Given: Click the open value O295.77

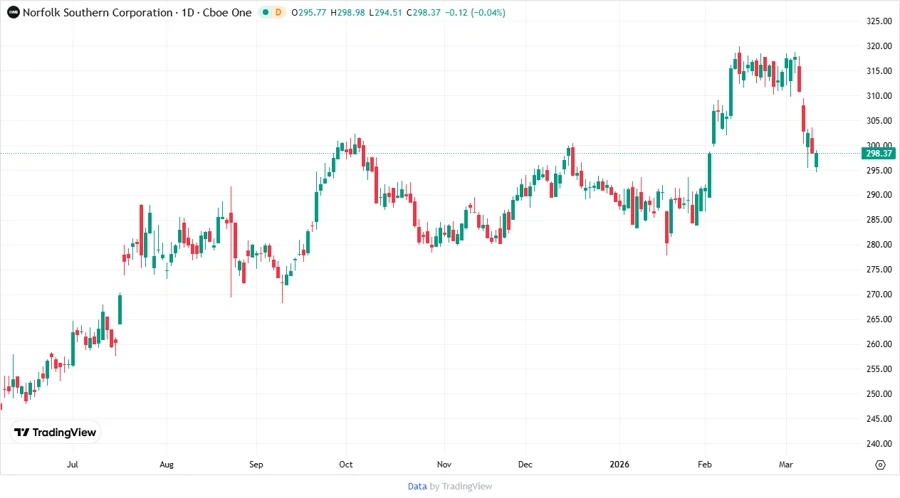Looking at the screenshot, I should [x=309, y=12].
